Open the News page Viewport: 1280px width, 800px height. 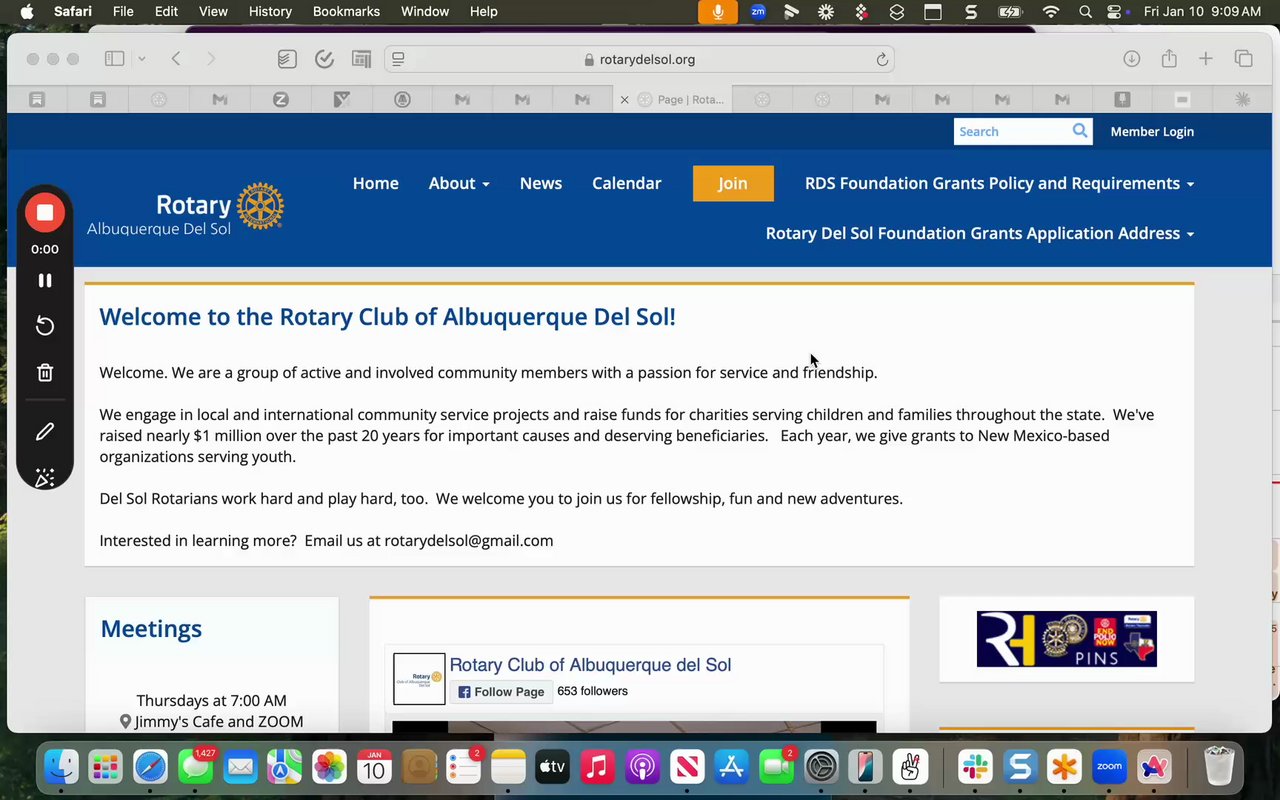(541, 183)
